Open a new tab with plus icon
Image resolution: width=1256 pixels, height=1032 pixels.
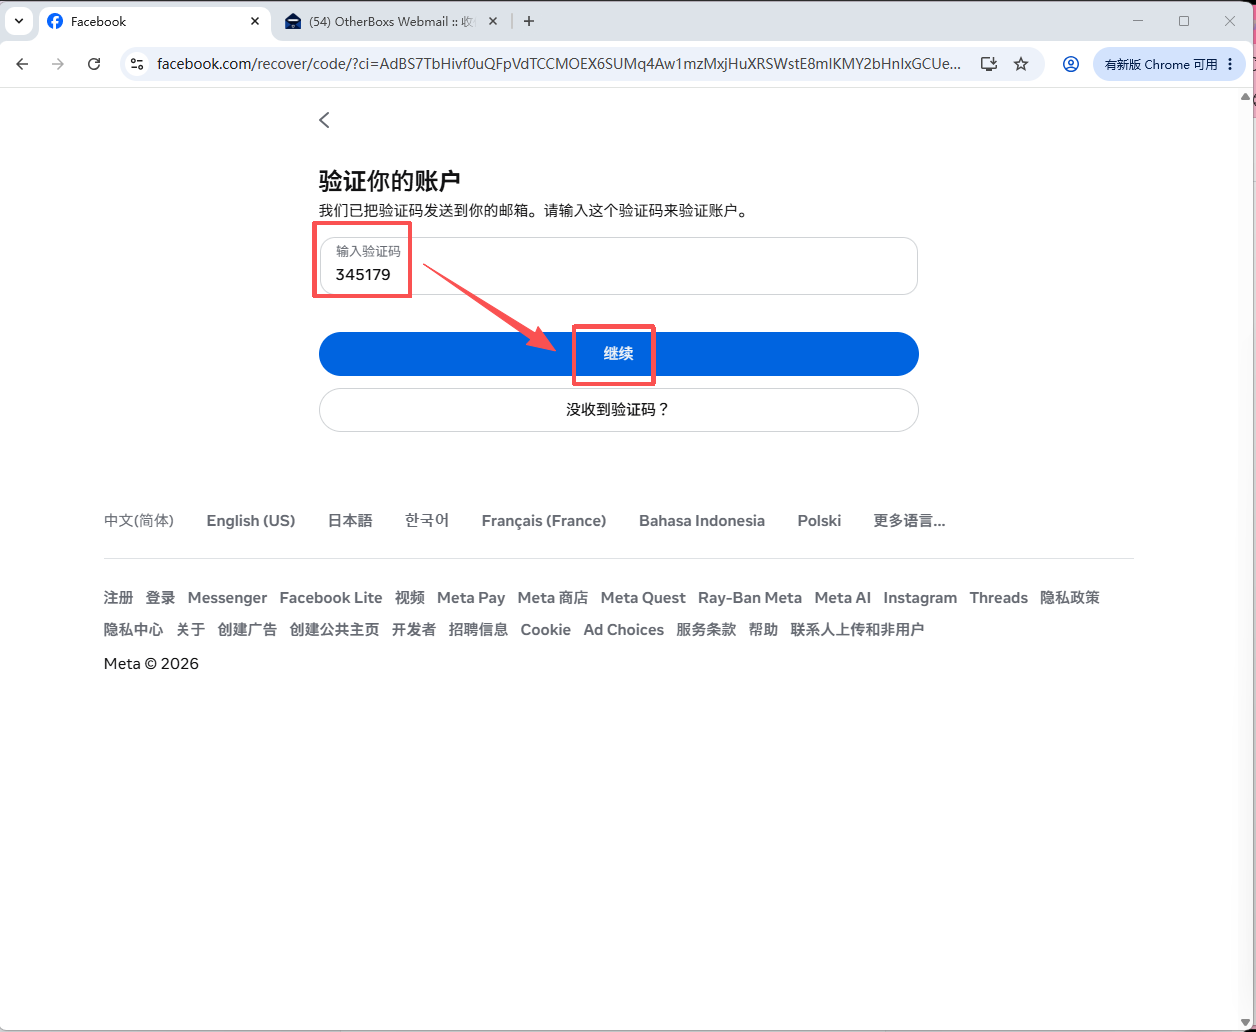click(529, 21)
